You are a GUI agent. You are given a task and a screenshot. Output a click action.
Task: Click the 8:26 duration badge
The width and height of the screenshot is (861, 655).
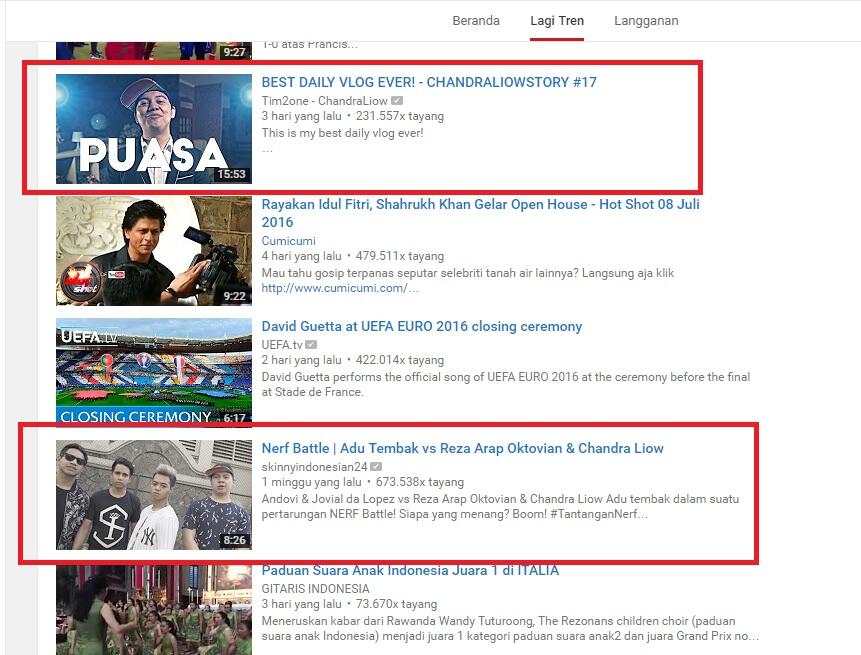click(x=234, y=540)
